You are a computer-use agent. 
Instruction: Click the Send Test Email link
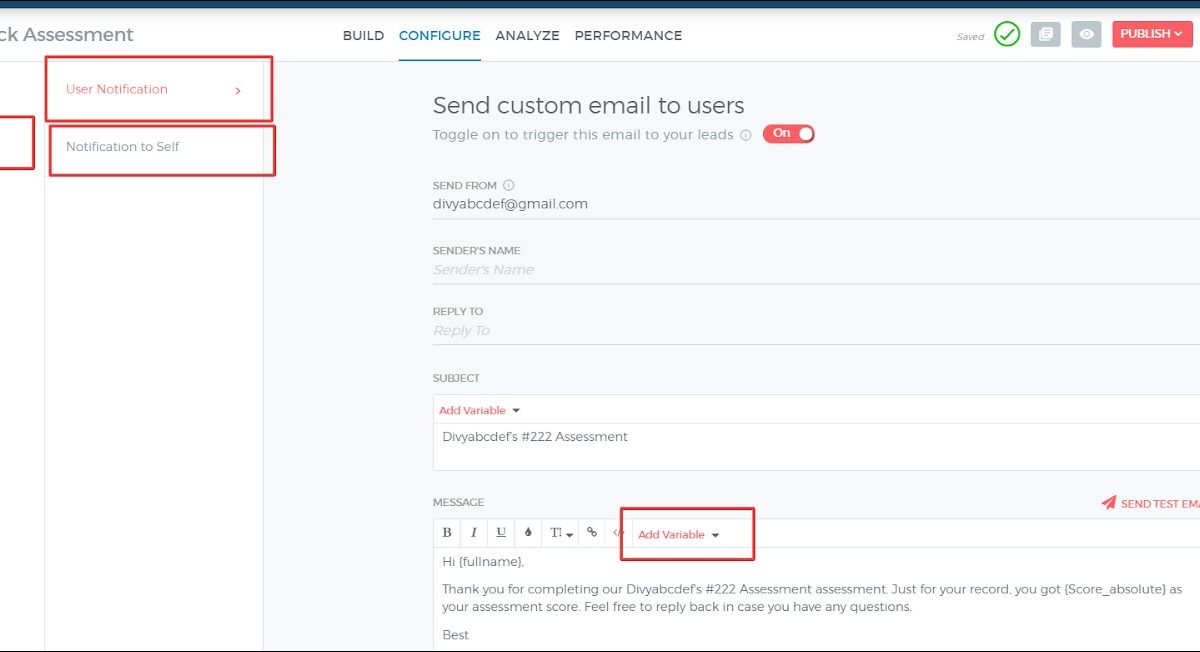click(1154, 503)
